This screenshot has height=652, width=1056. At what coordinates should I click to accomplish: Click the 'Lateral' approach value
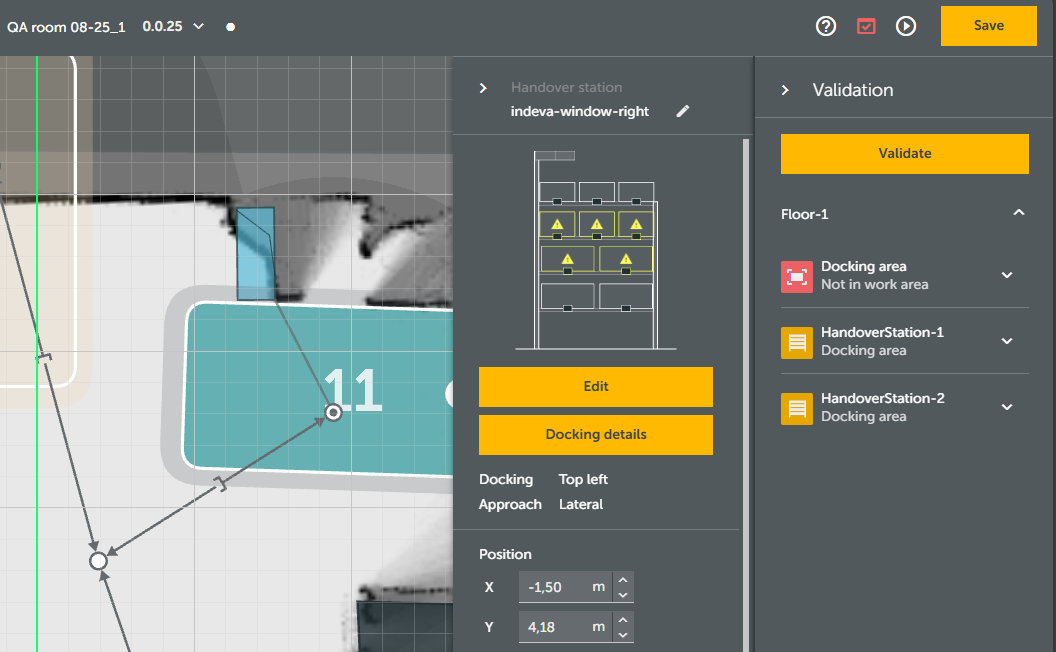[581, 504]
